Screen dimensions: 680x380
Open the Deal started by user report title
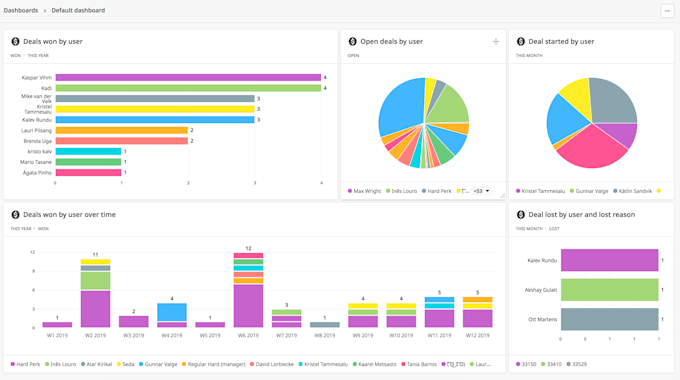coord(561,42)
